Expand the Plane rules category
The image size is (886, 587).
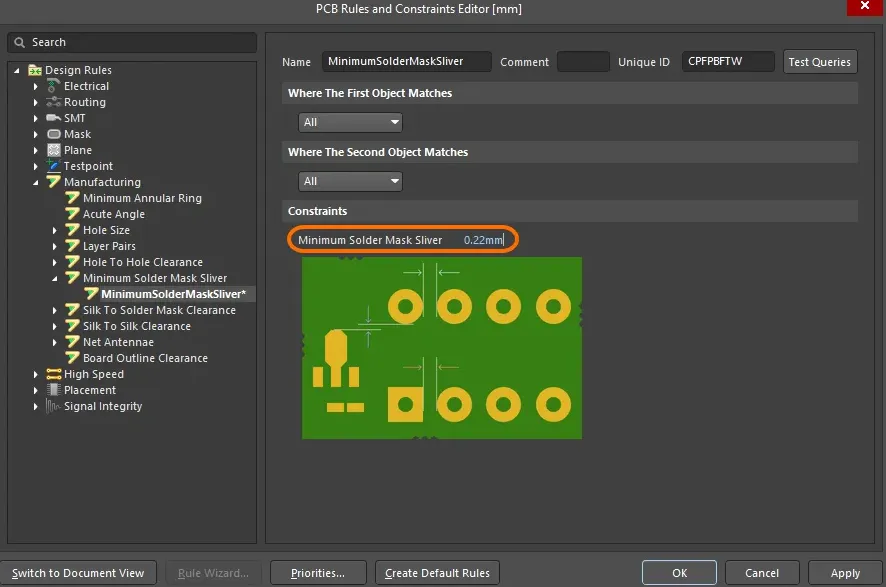36,150
